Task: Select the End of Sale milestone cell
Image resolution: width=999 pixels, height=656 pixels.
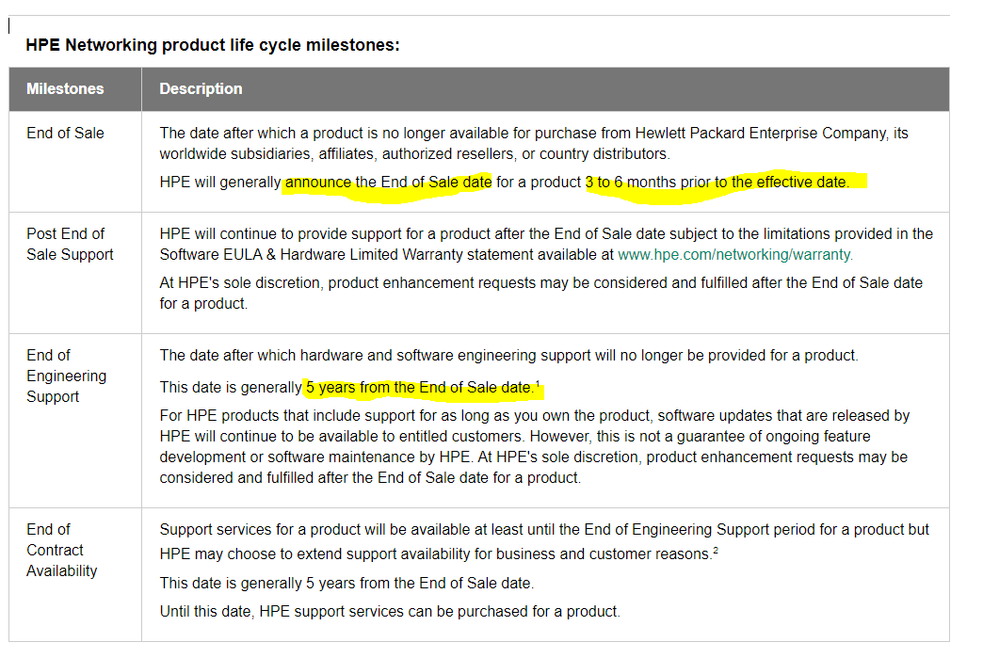Action: click(65, 133)
